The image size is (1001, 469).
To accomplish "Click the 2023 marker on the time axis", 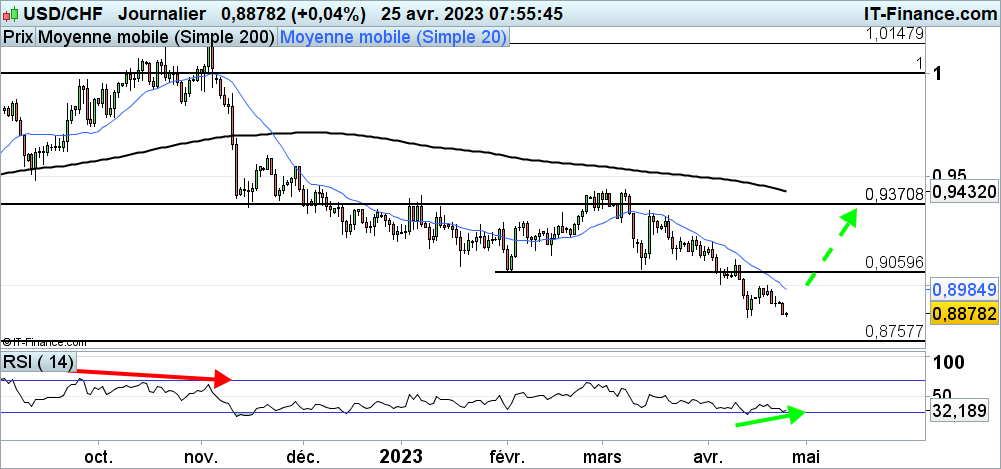I will tap(401, 456).
